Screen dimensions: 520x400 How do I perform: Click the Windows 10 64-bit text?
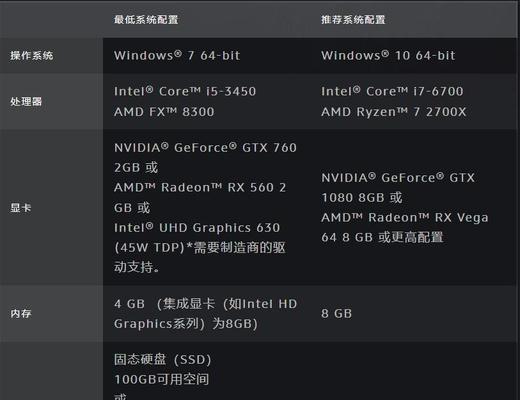388,55
